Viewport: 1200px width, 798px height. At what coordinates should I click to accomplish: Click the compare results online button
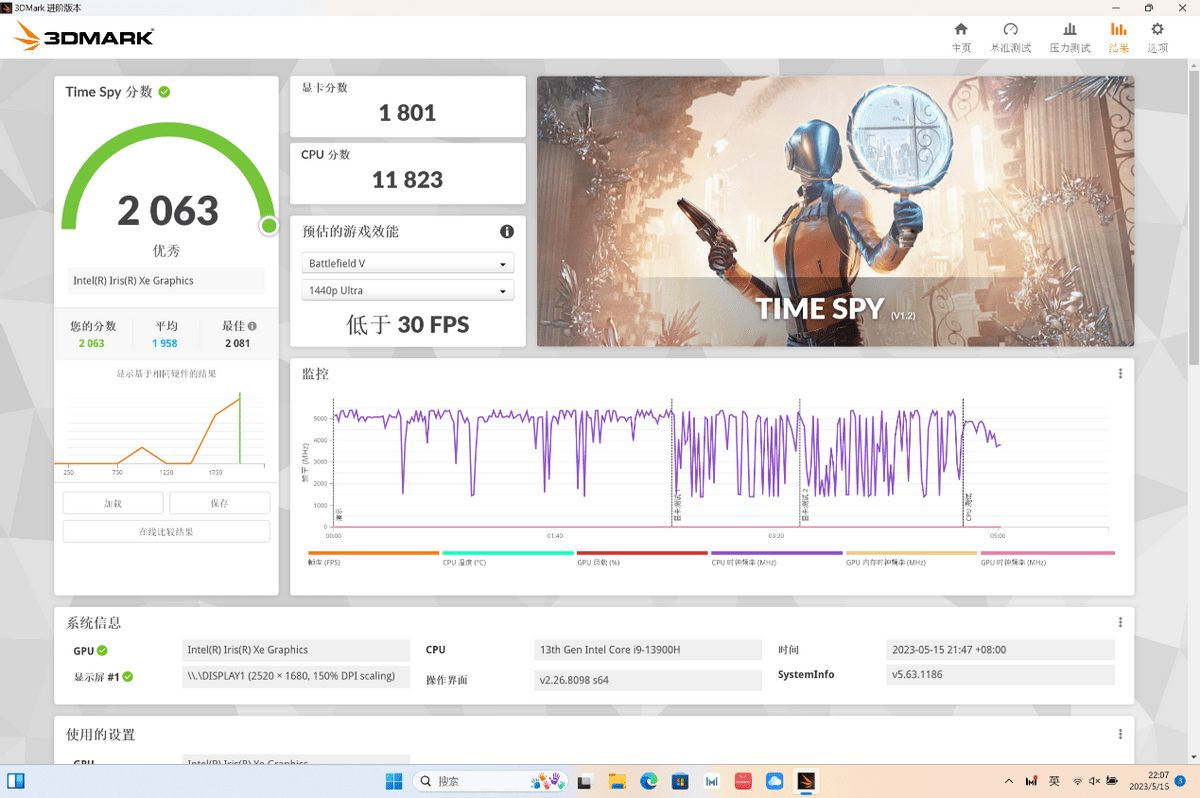(166, 531)
